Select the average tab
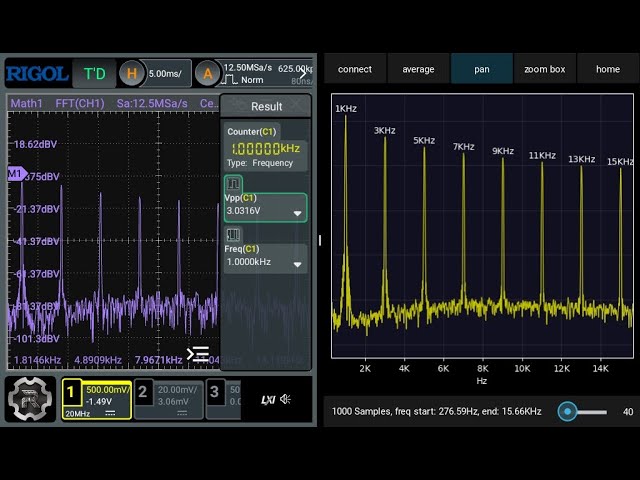 (x=418, y=69)
